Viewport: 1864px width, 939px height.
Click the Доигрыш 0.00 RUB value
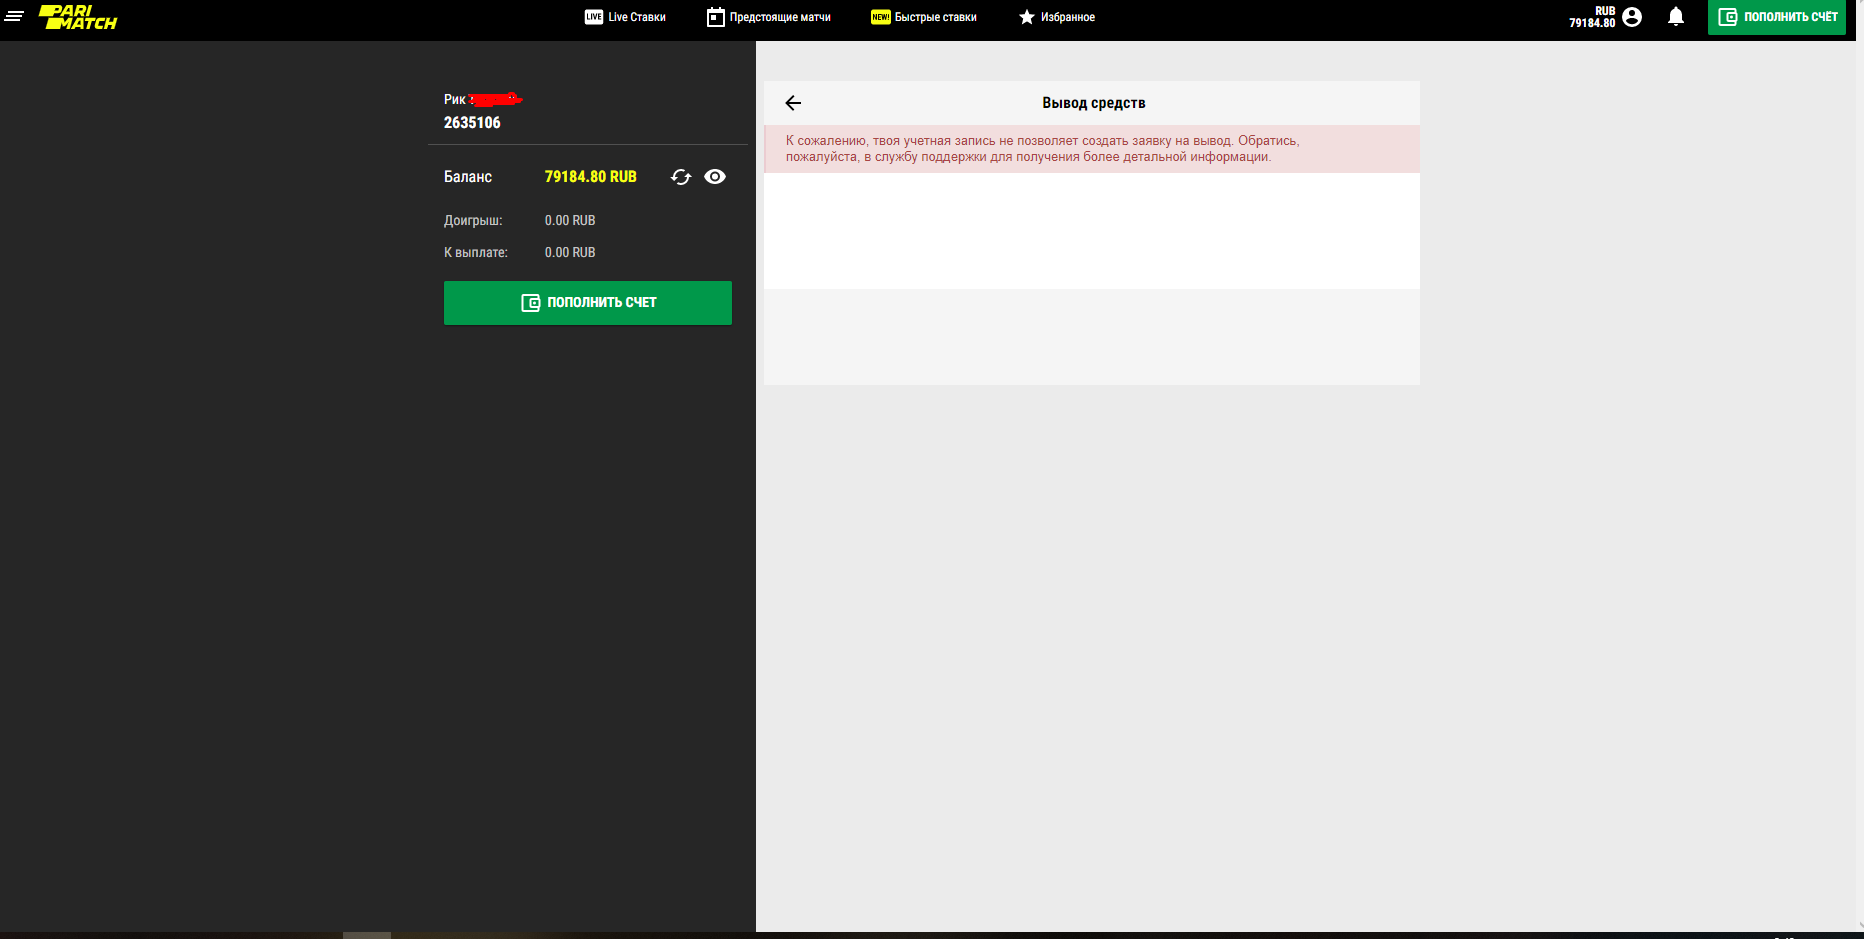click(x=570, y=220)
